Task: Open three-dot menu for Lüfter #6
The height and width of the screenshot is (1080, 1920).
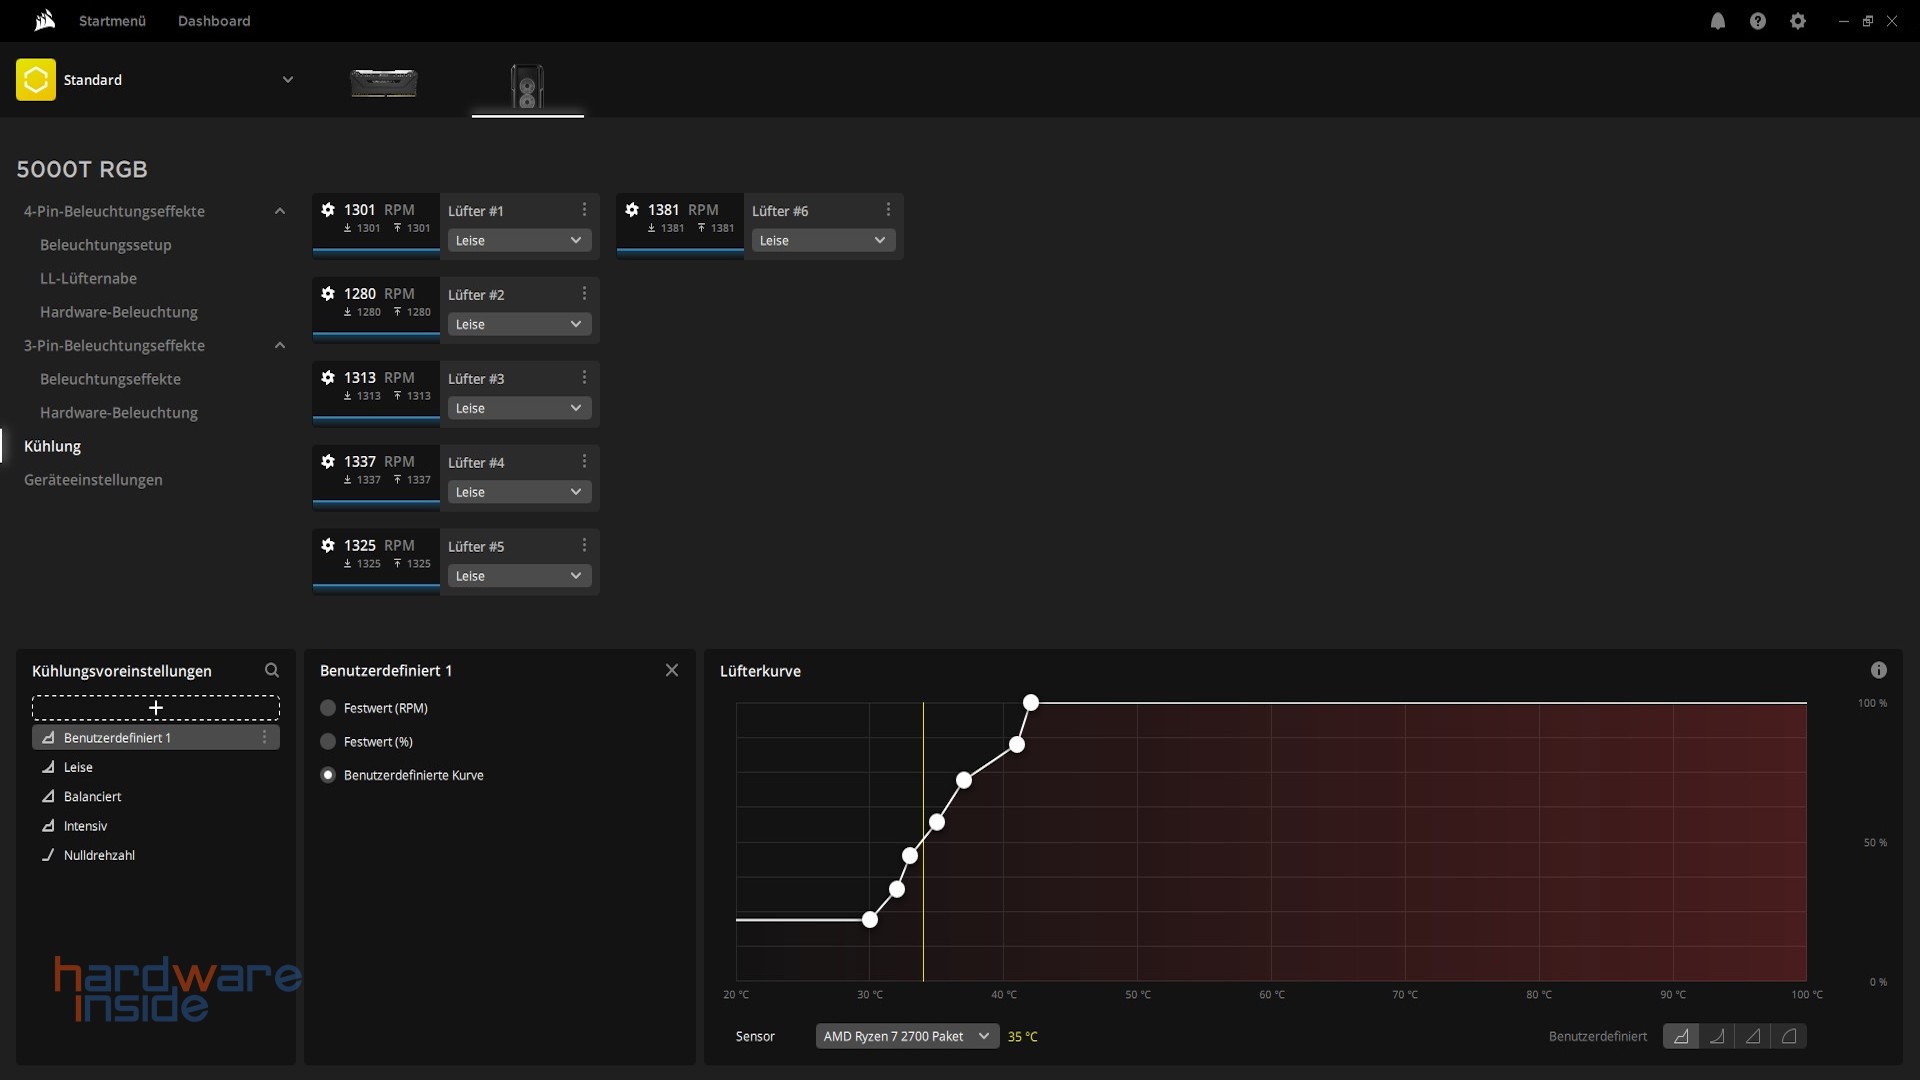Action: pos(888,210)
